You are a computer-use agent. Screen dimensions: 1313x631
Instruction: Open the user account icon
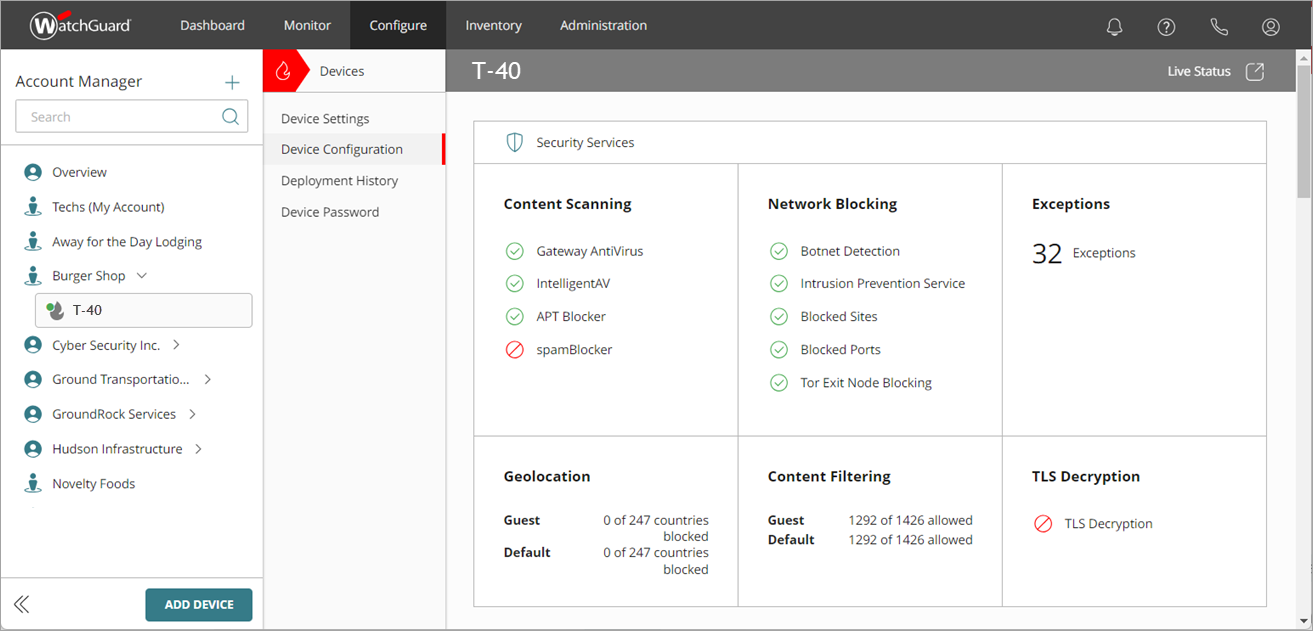tap(1270, 26)
